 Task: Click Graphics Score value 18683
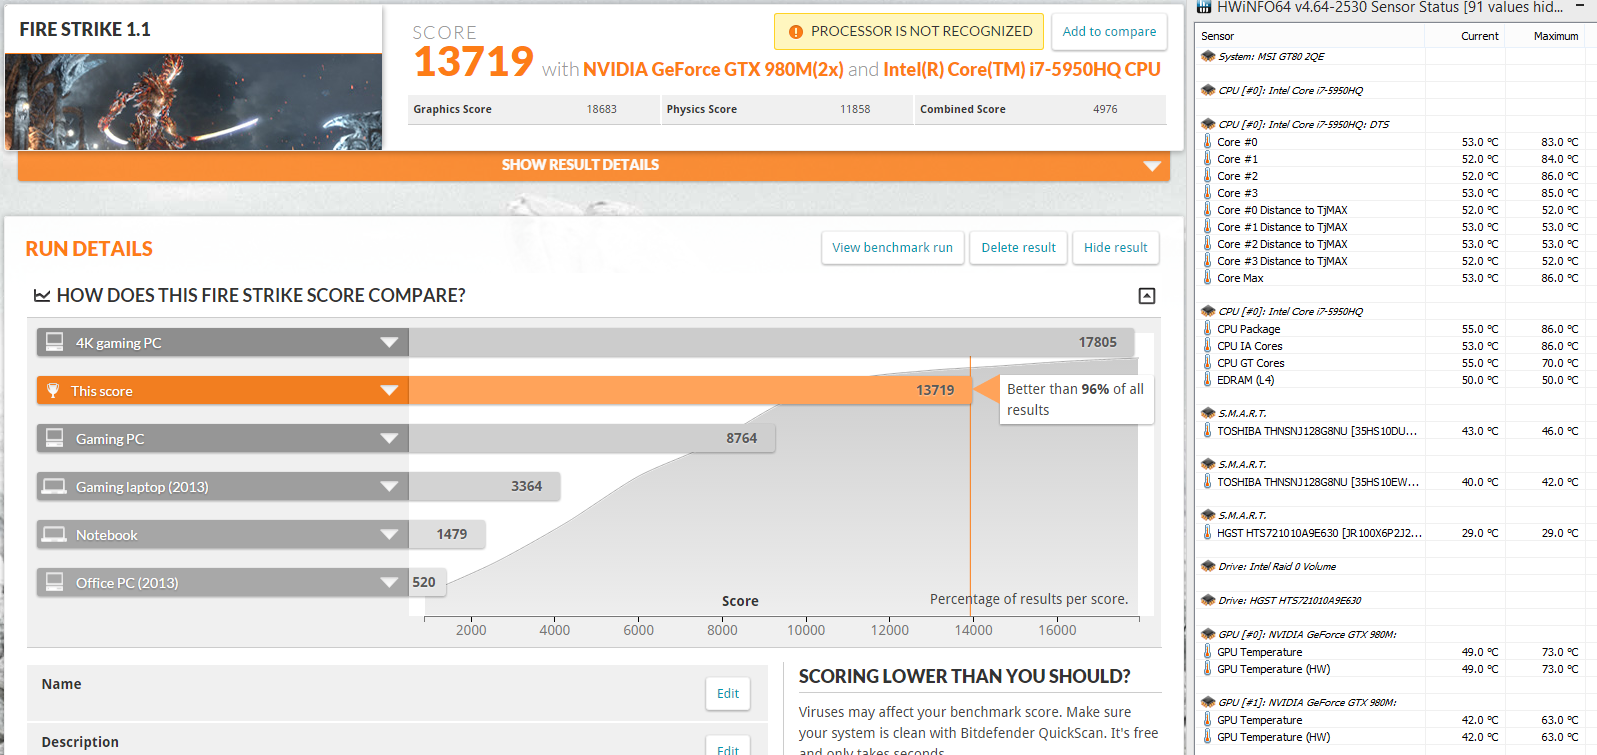click(x=602, y=110)
